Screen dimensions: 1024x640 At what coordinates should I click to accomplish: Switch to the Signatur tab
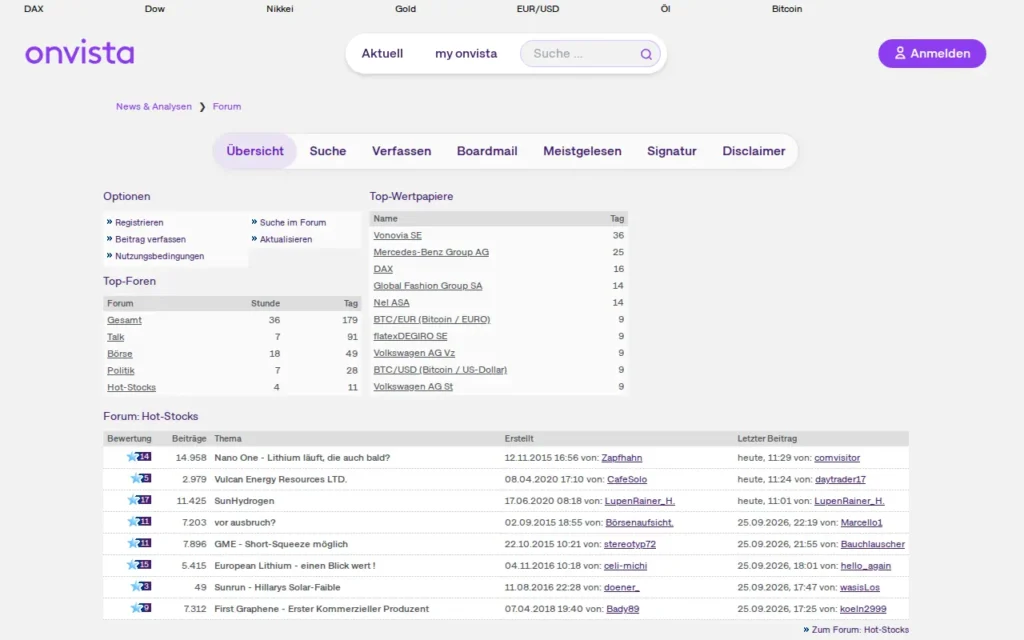(671, 151)
